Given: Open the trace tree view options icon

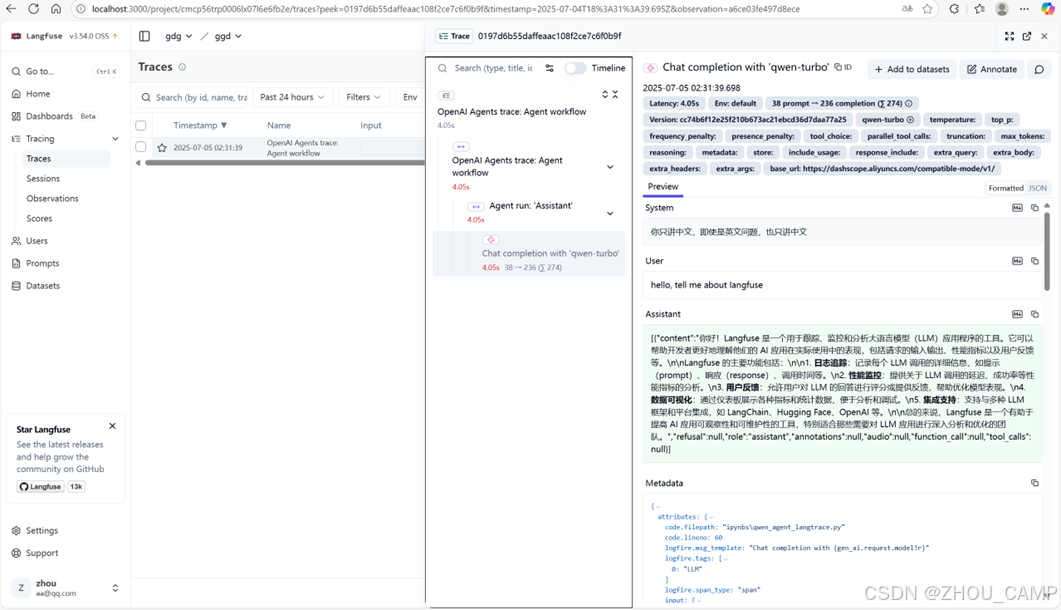Looking at the screenshot, I should [549, 68].
